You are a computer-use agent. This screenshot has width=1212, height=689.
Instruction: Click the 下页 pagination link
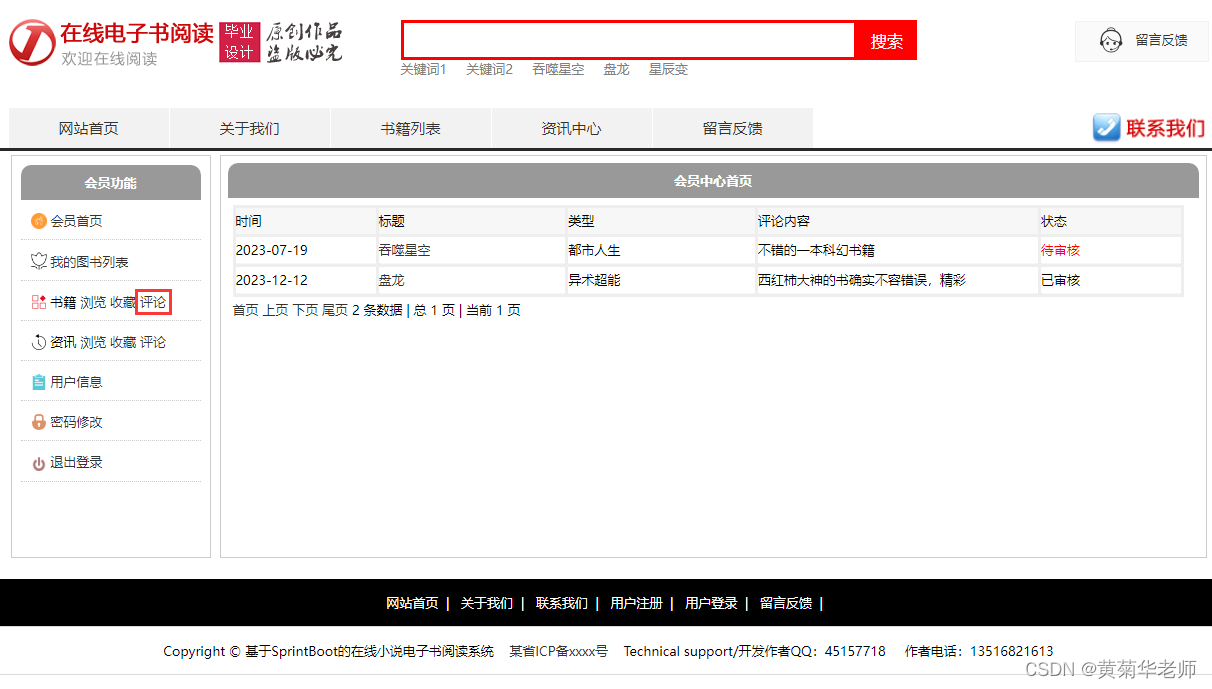click(x=305, y=310)
